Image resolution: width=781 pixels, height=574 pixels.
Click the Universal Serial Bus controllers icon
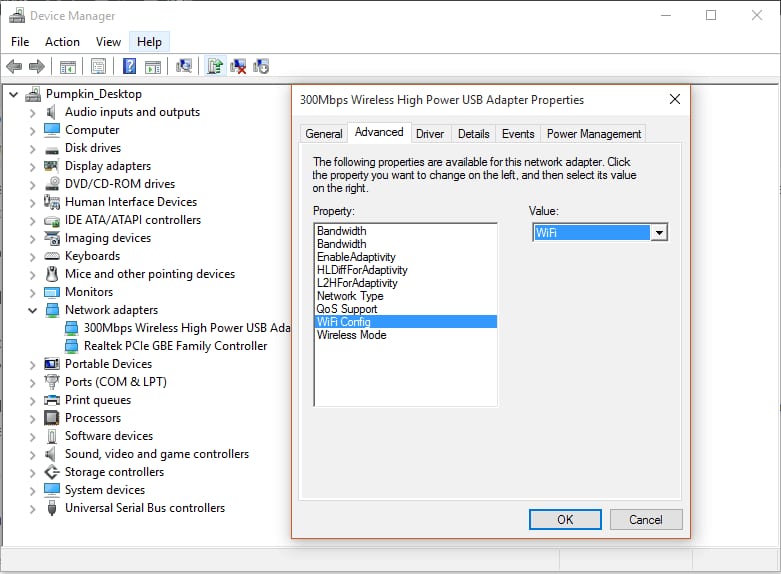point(51,508)
